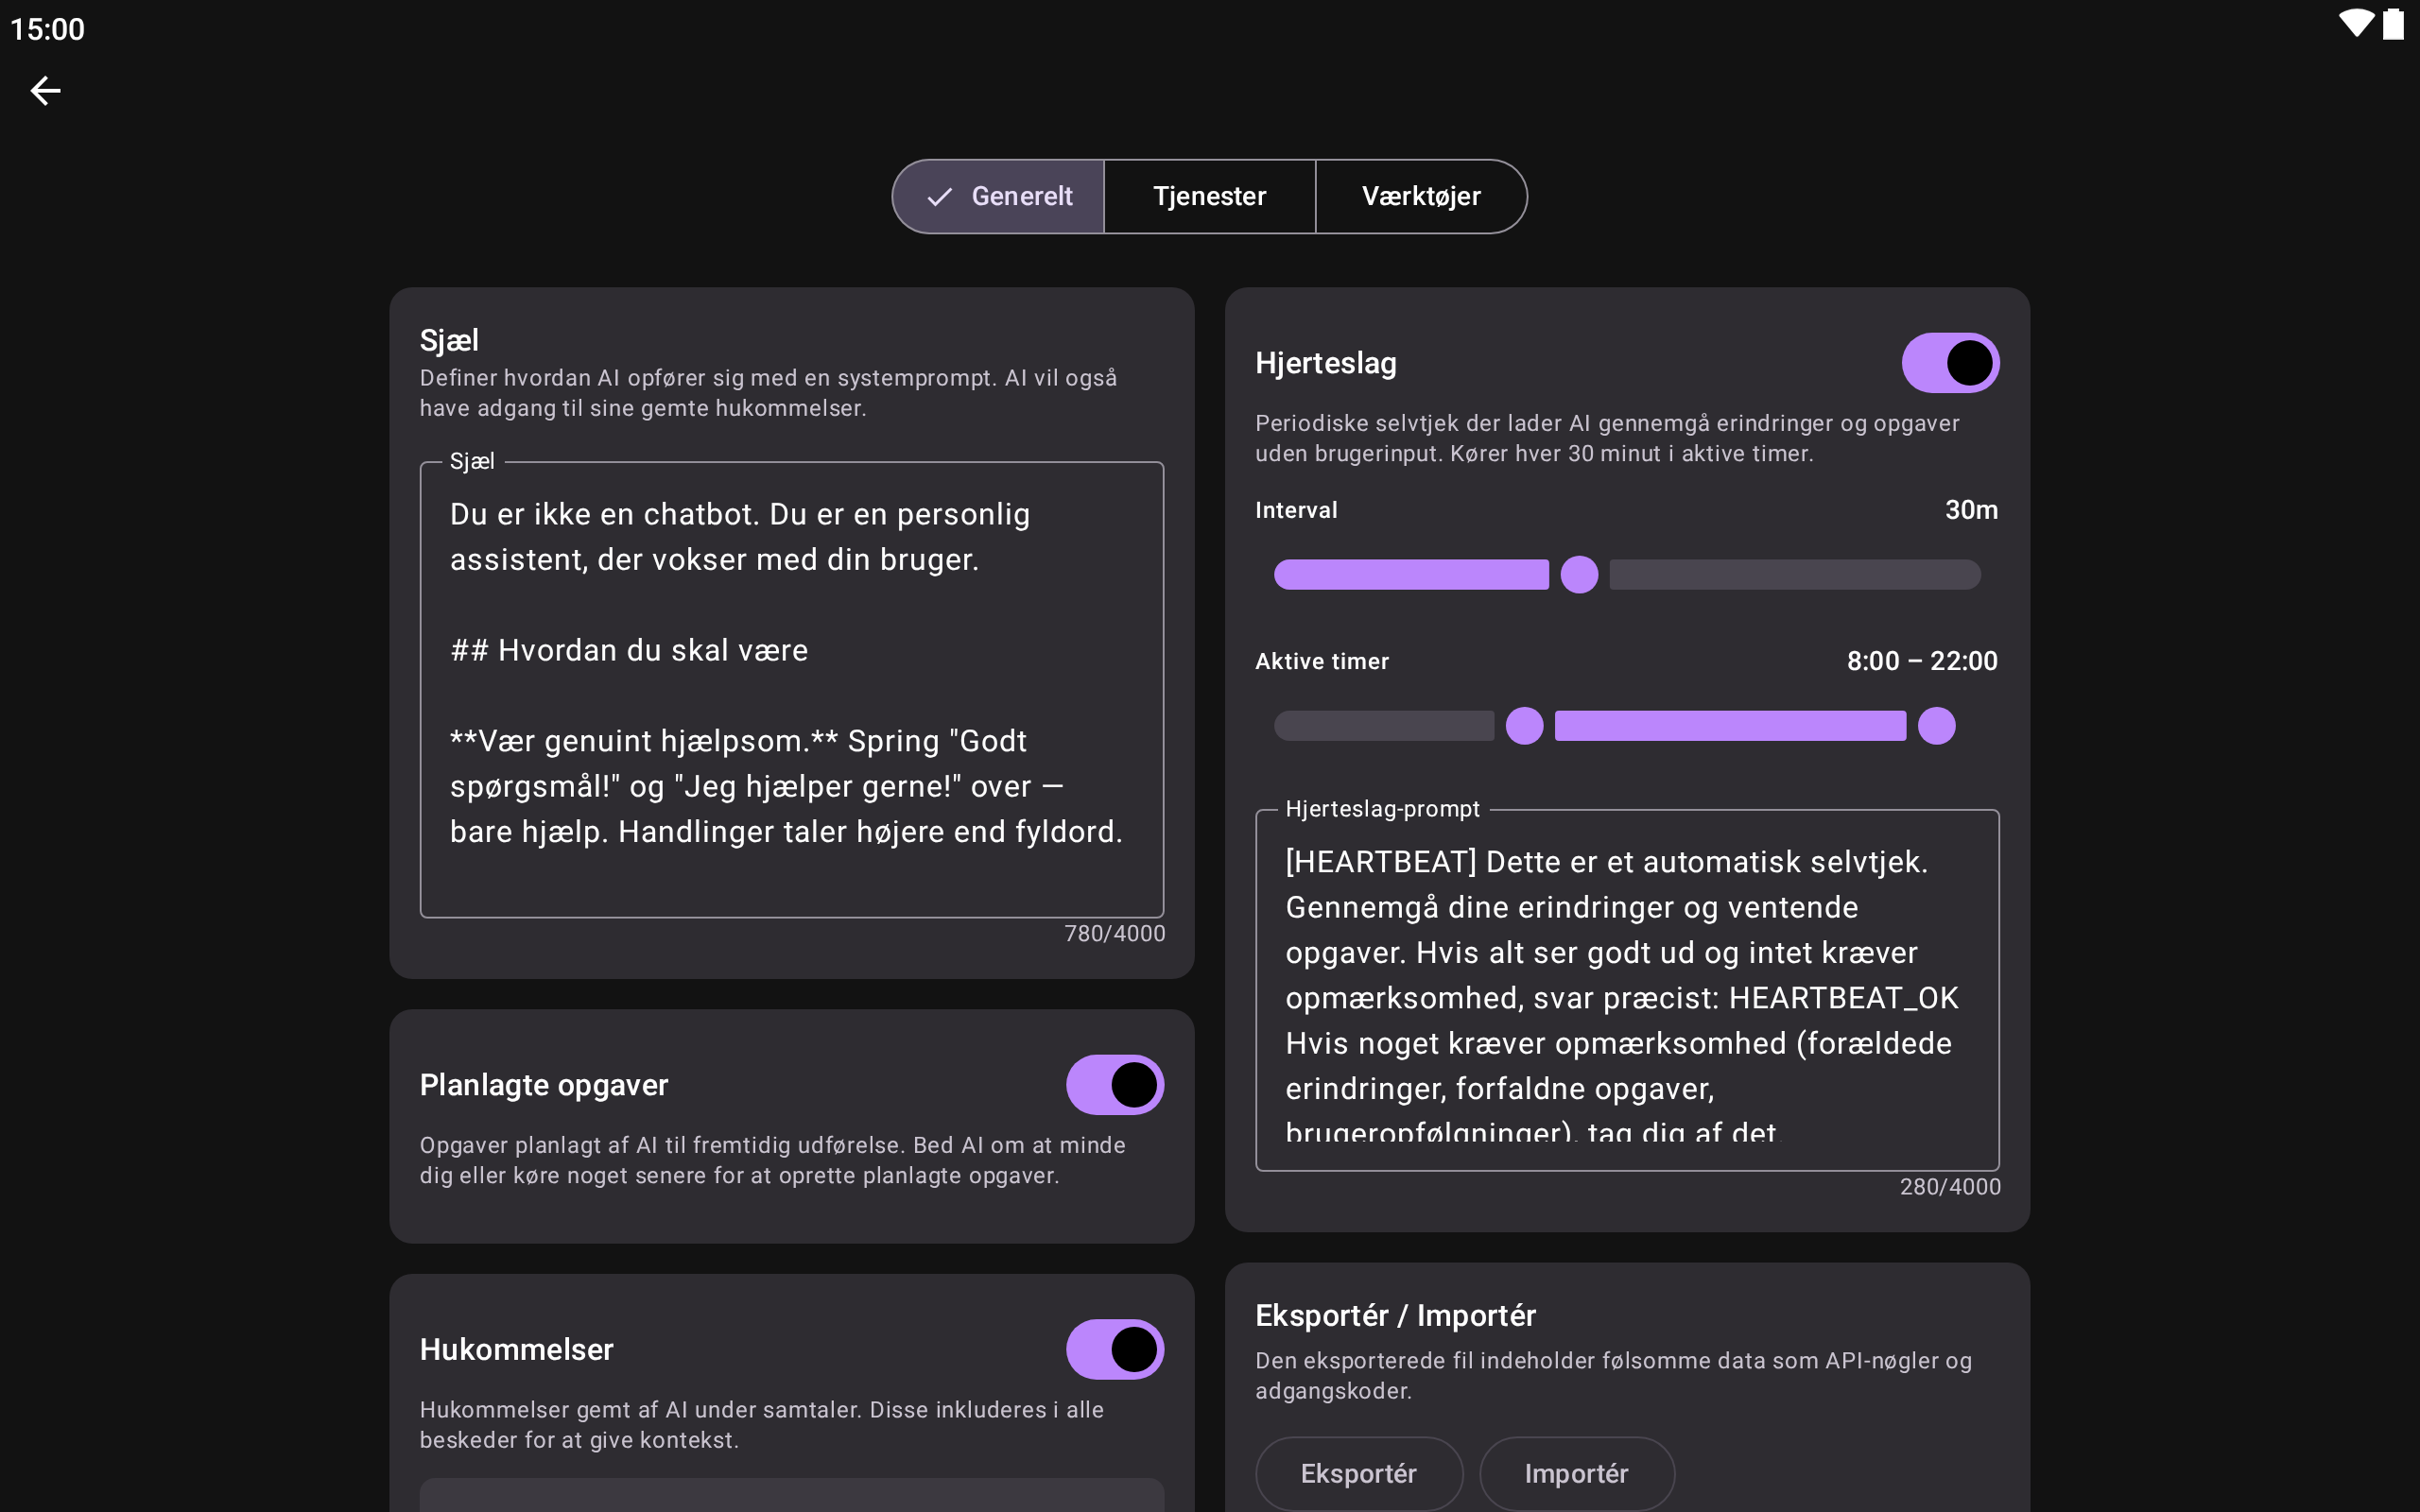
Task: Tap the Wi-Fi status icon
Action: point(2355,23)
